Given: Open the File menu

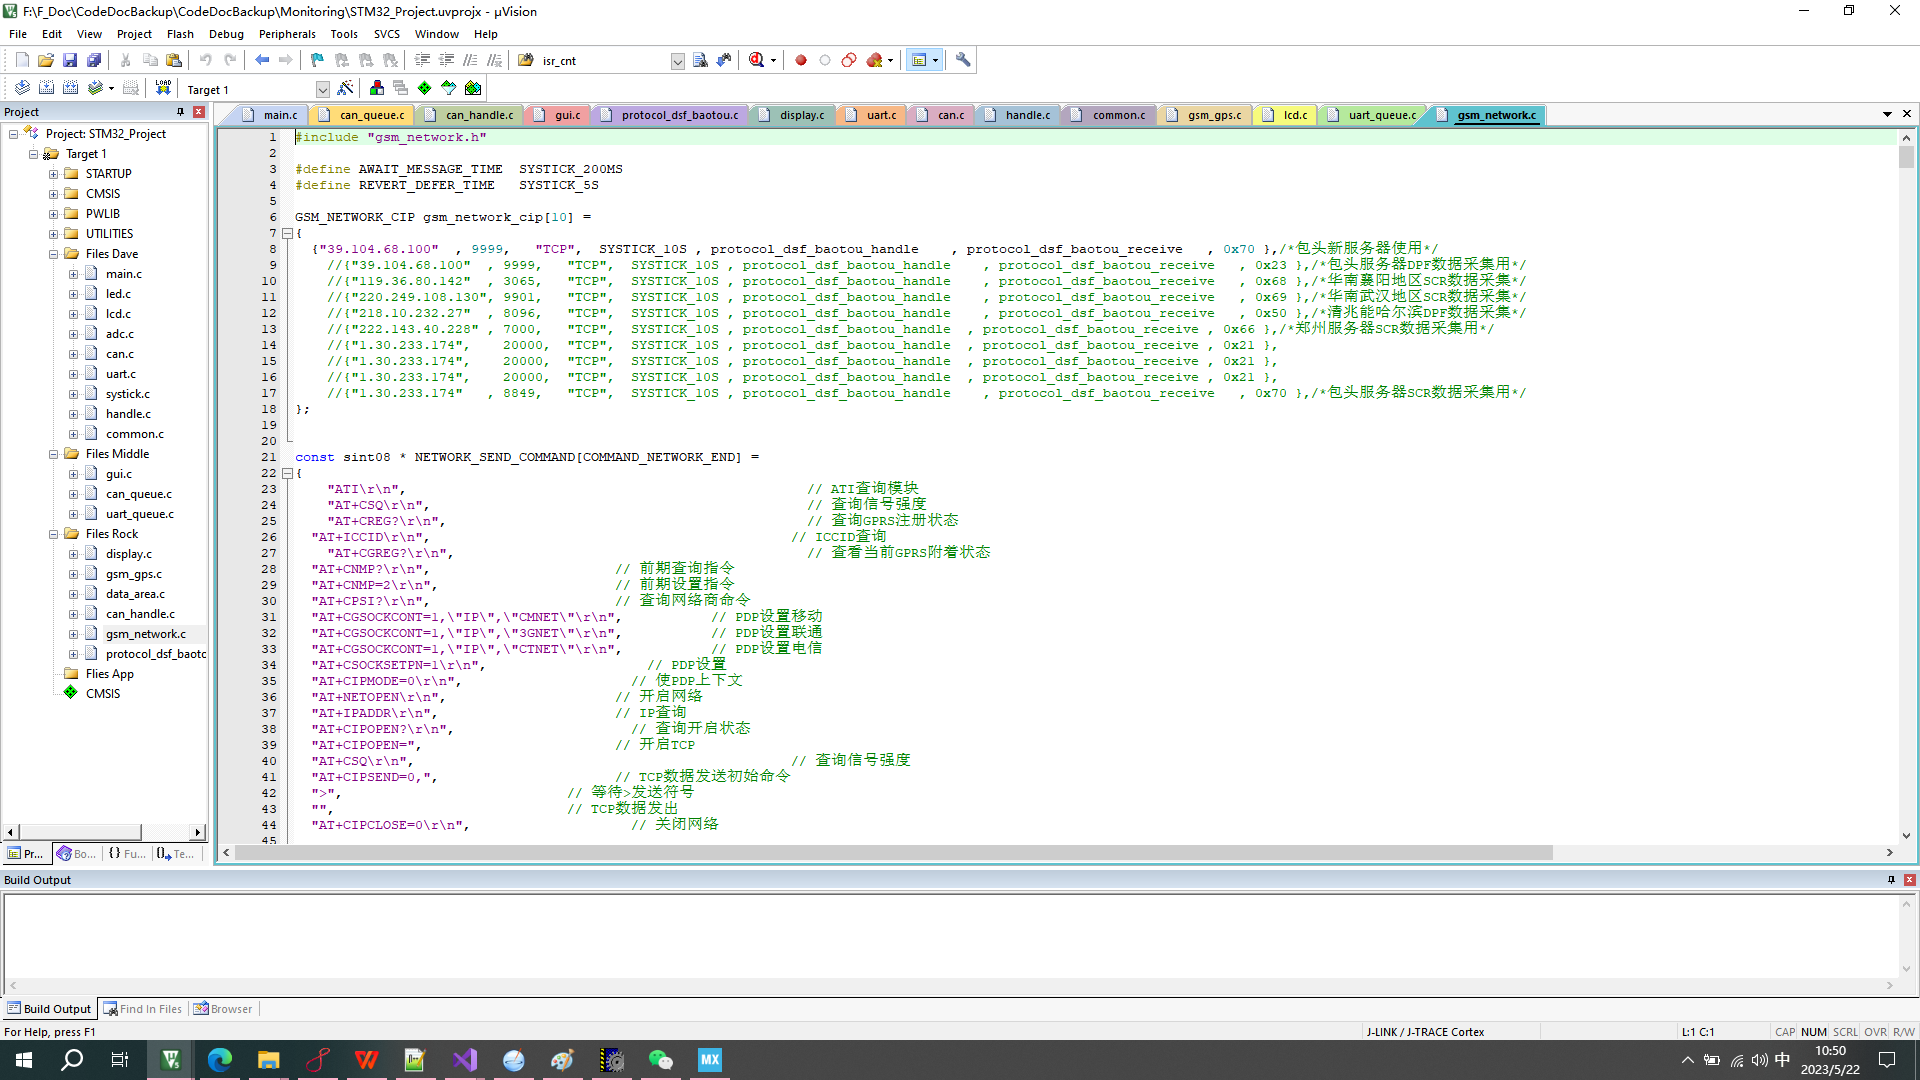Looking at the screenshot, I should pyautogui.click(x=18, y=34).
